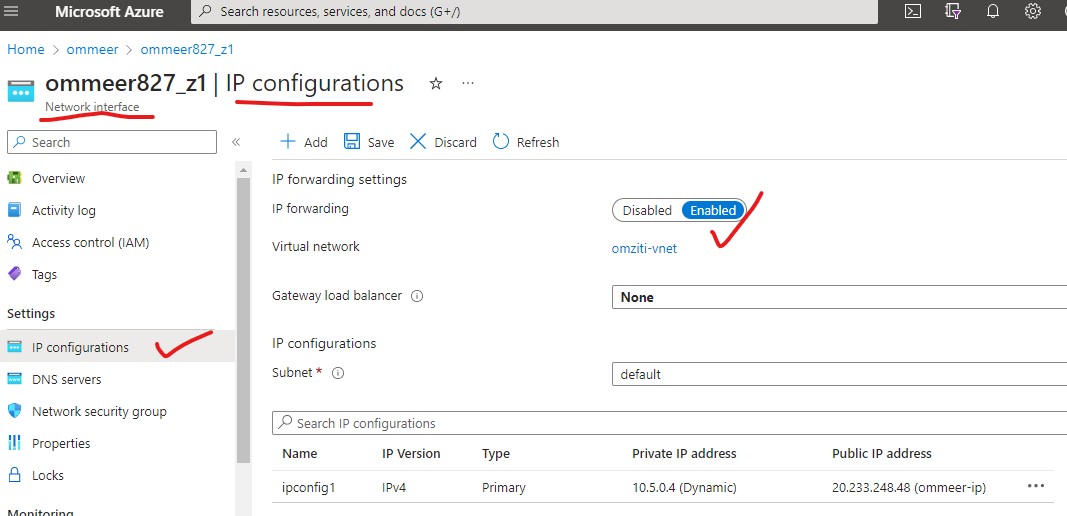Open the Azure portal hamburger menu
The width and height of the screenshot is (1067, 516).
click(x=13, y=12)
